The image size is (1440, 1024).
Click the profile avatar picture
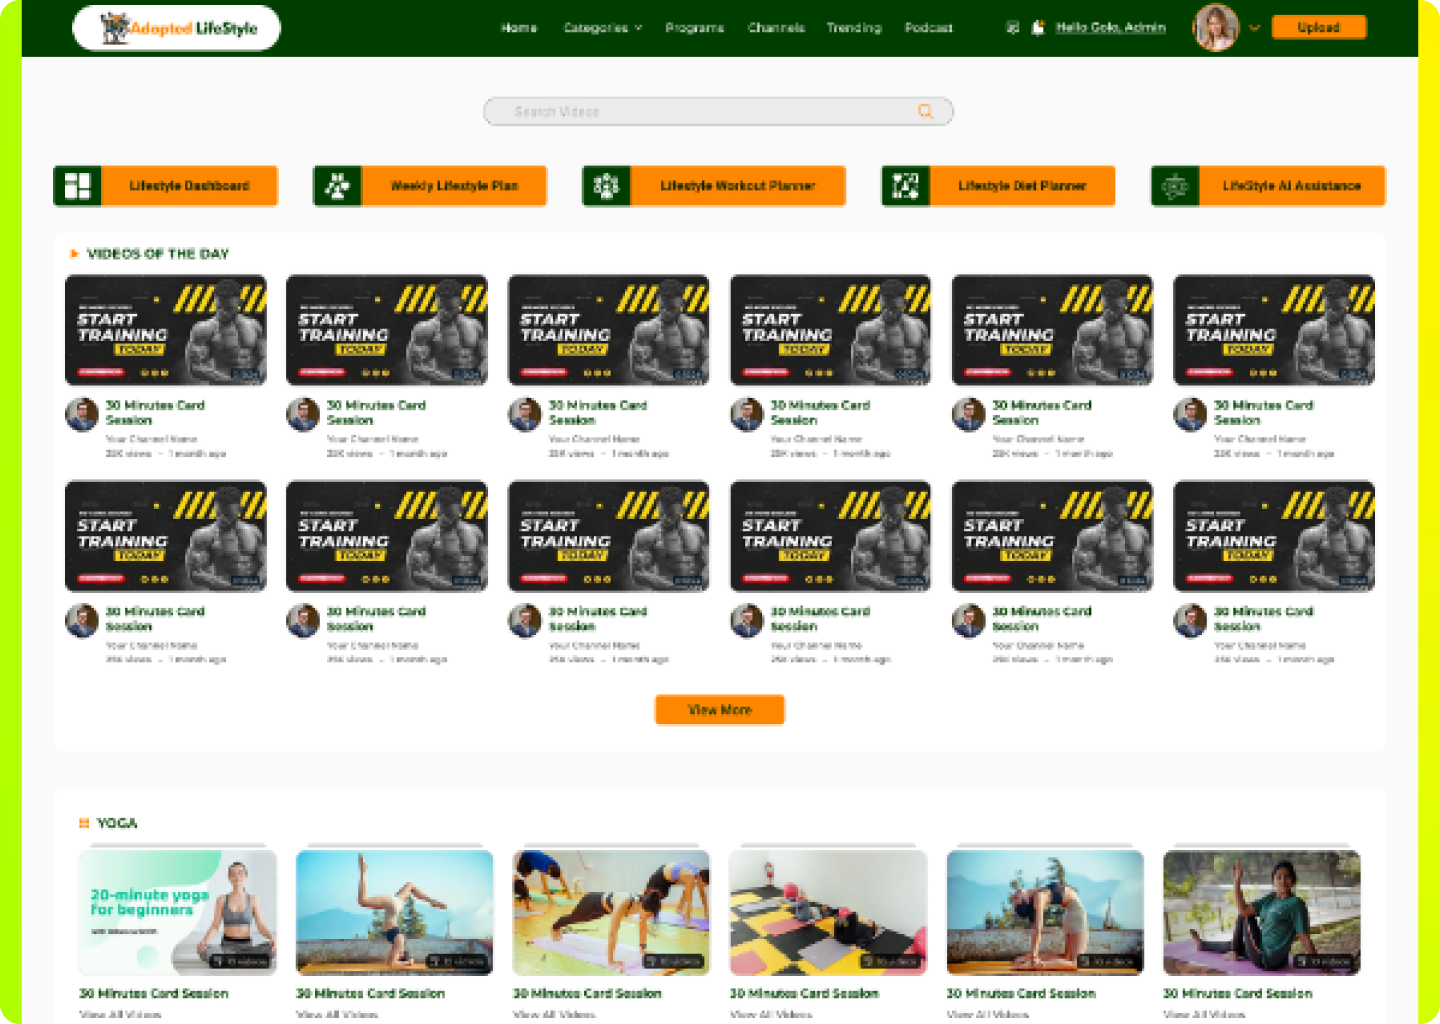(x=1216, y=28)
